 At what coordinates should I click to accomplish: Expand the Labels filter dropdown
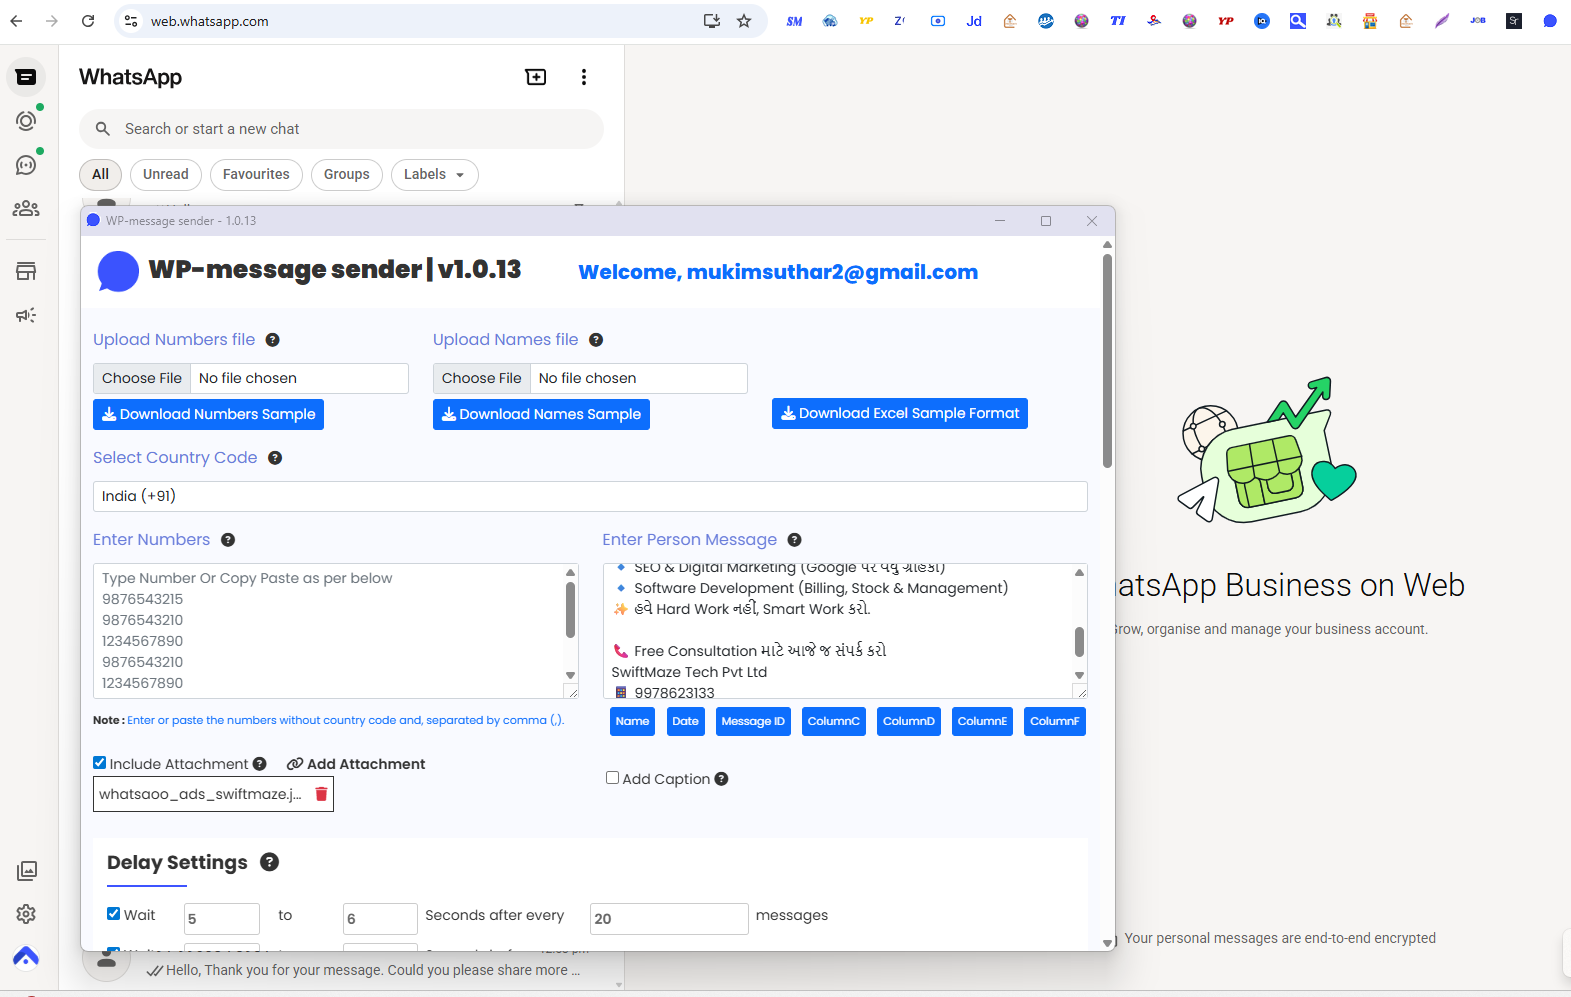point(434,174)
